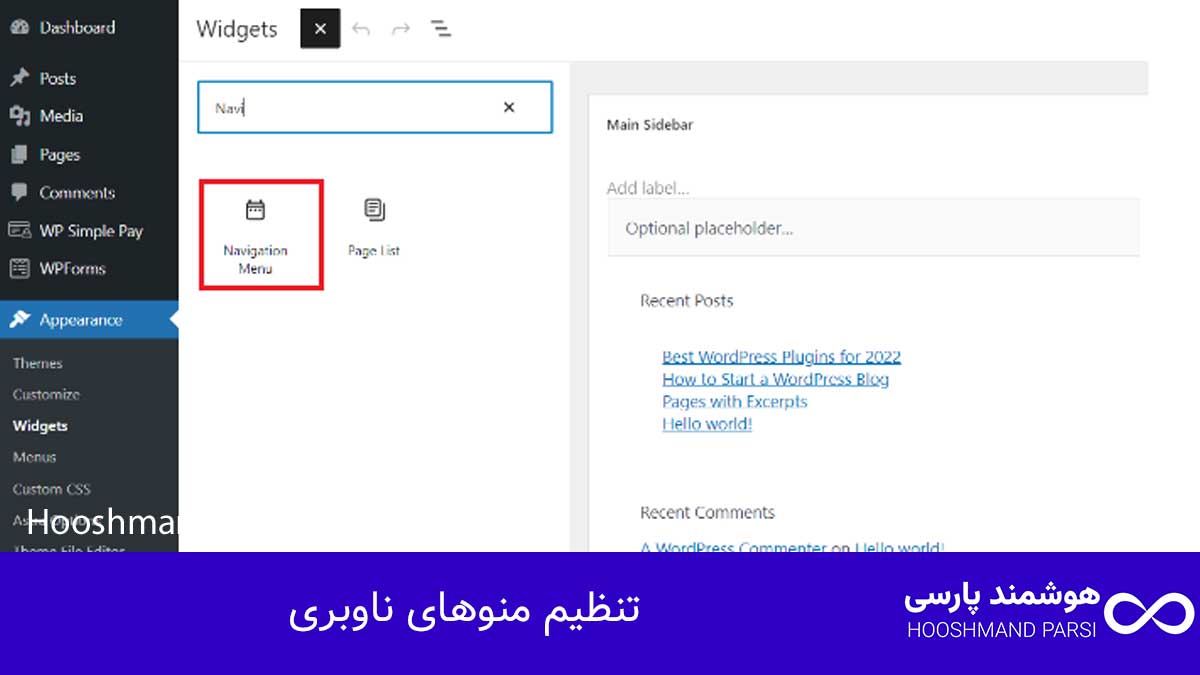Open Pages menu item
Image resolution: width=1200 pixels, height=675 pixels.
click(89, 155)
